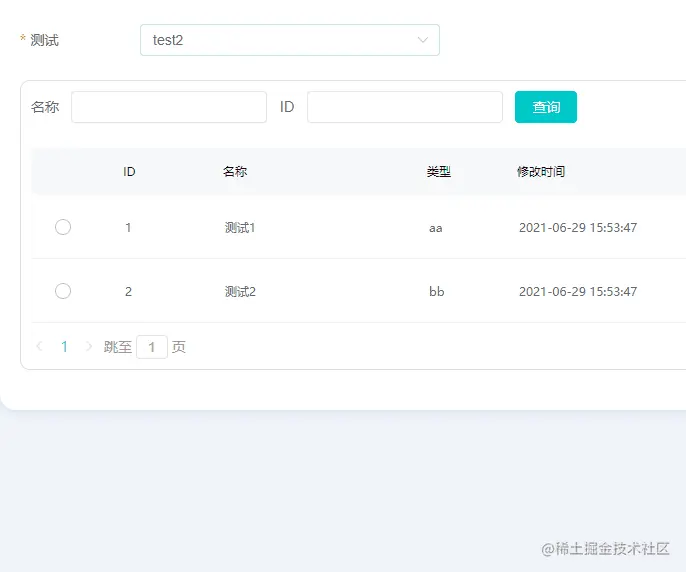Focus the 名称 search input field

[169, 107]
